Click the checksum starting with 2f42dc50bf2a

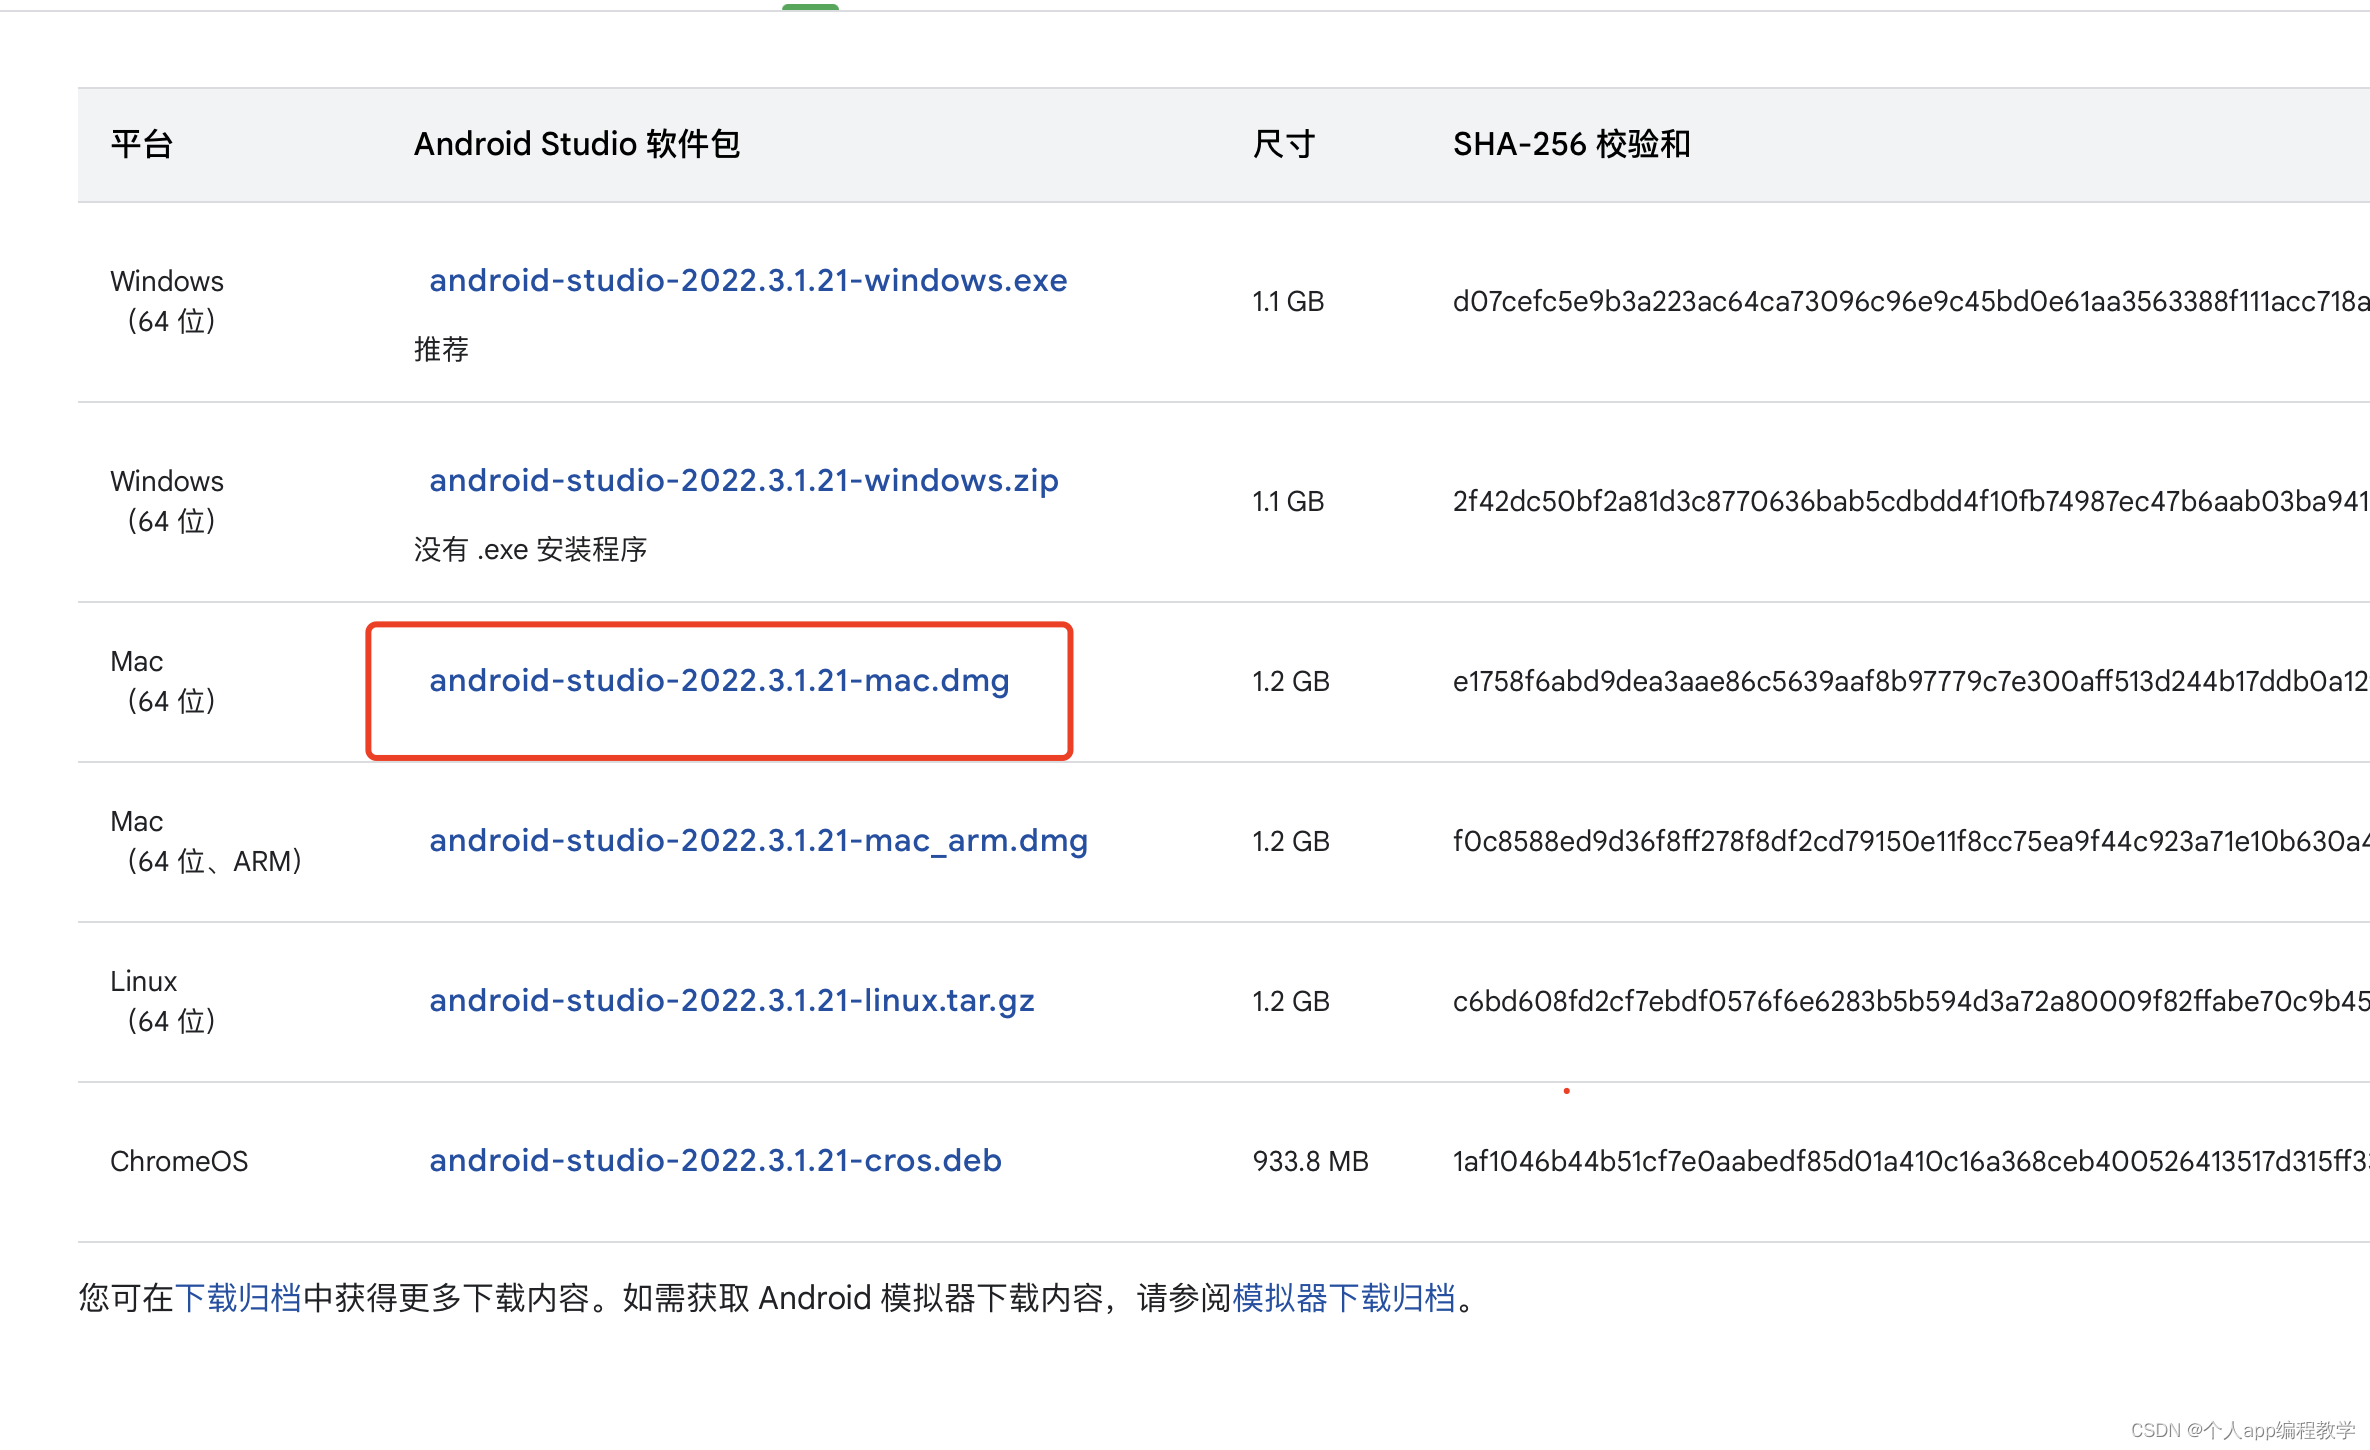coord(1911,501)
